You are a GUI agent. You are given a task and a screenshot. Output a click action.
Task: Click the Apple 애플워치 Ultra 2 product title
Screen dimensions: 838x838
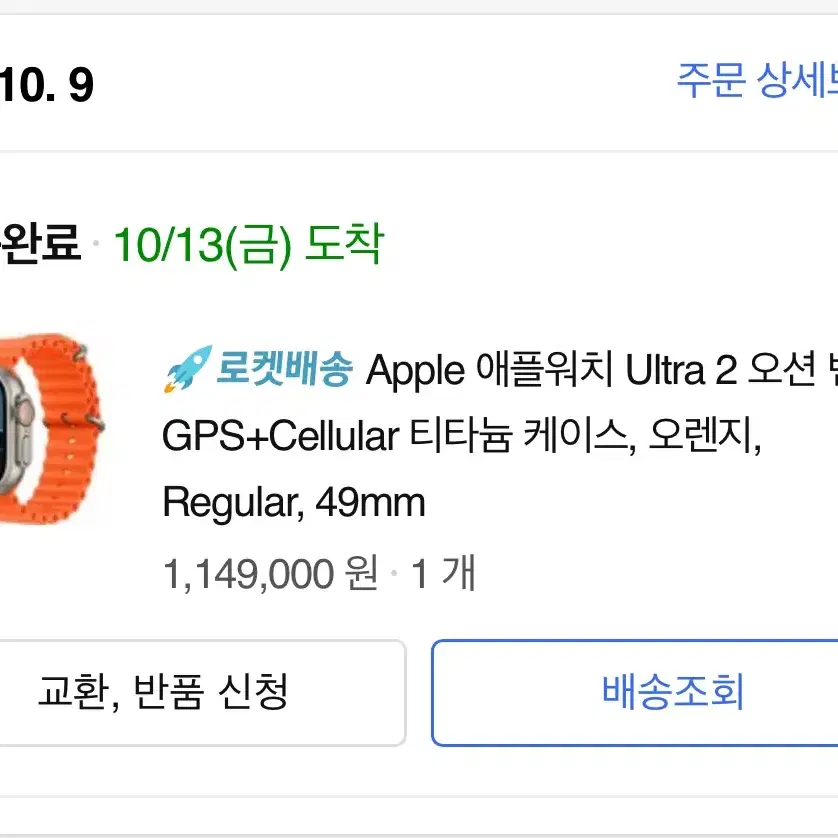click(x=601, y=370)
